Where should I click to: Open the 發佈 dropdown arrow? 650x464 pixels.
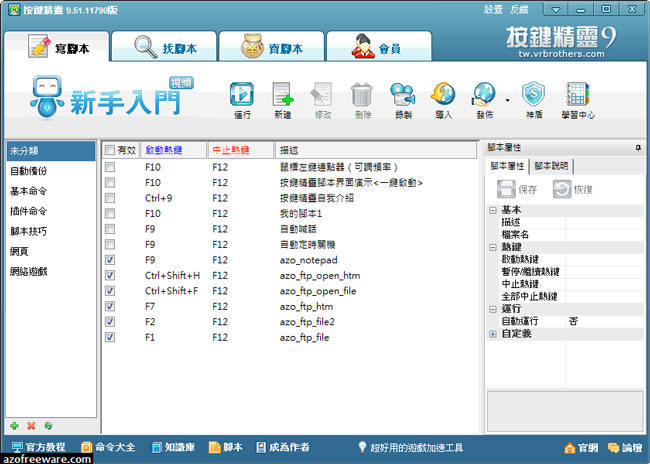[x=507, y=99]
